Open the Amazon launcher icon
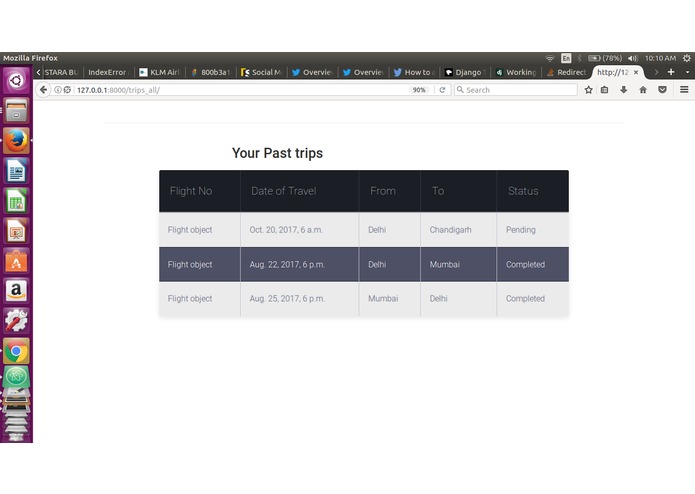The width and height of the screenshot is (695, 494). (16, 291)
